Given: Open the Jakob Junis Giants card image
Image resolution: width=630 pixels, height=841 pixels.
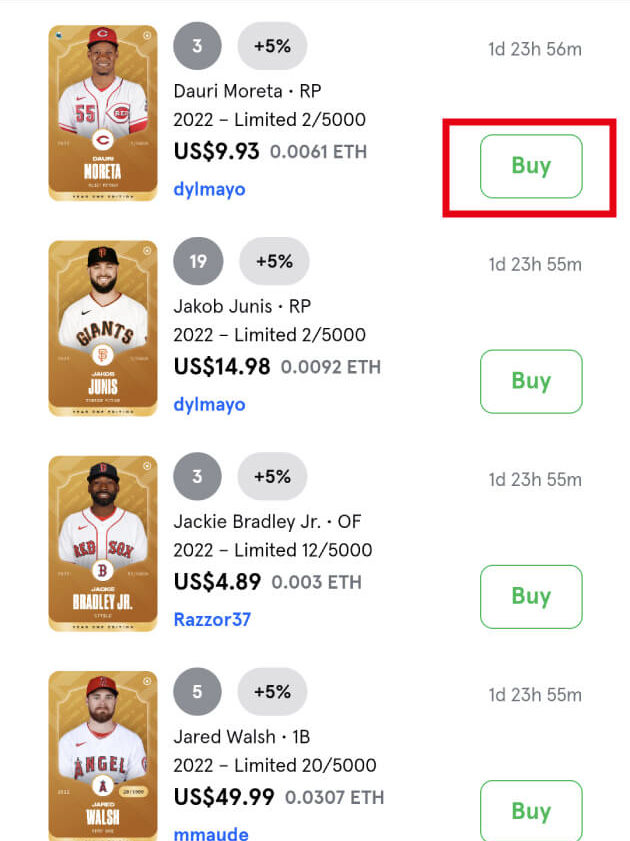Looking at the screenshot, I should 103,328.
